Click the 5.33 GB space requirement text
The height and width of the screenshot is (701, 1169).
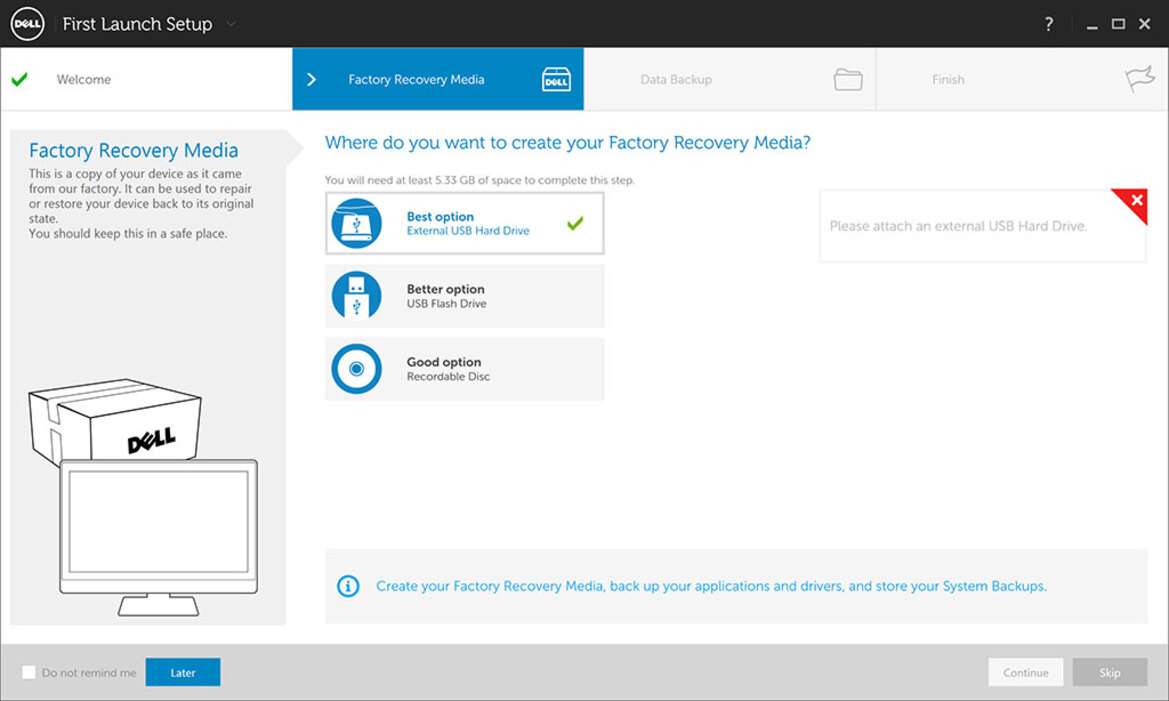click(x=479, y=180)
